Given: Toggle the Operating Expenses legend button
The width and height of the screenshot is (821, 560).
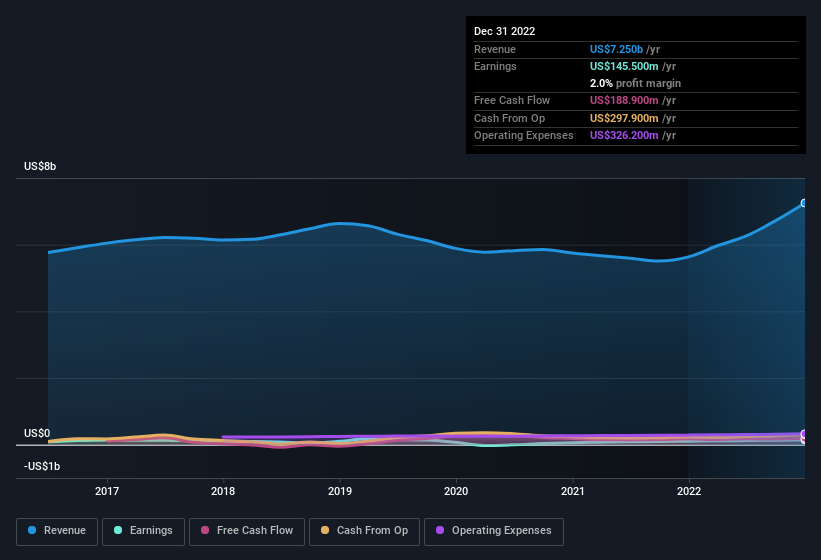Looking at the screenshot, I should [x=494, y=532].
